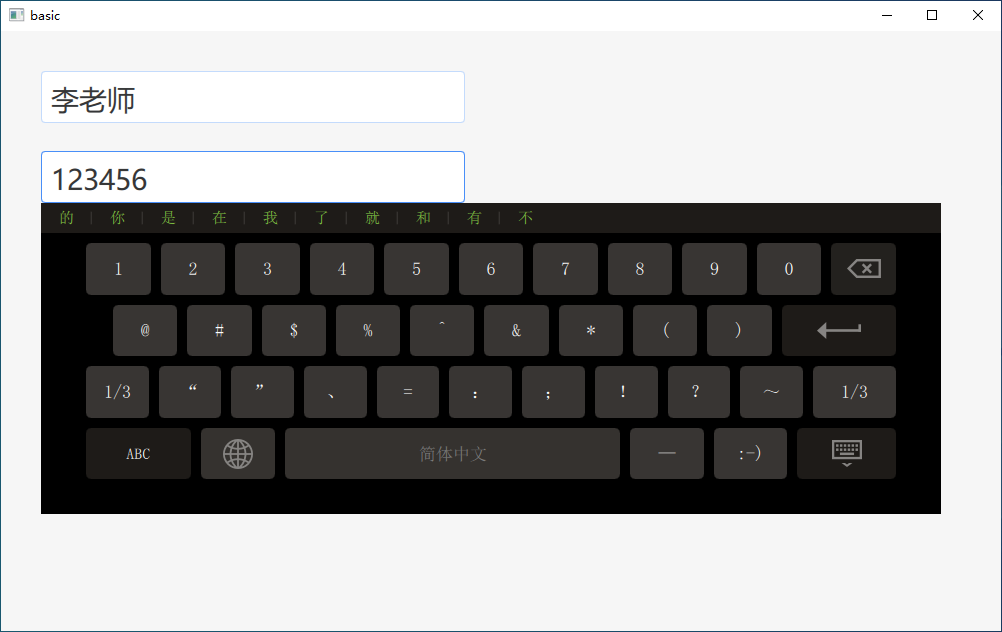Switch keyboard to ABC letters mode
This screenshot has width=1002, height=632.
tap(138, 454)
